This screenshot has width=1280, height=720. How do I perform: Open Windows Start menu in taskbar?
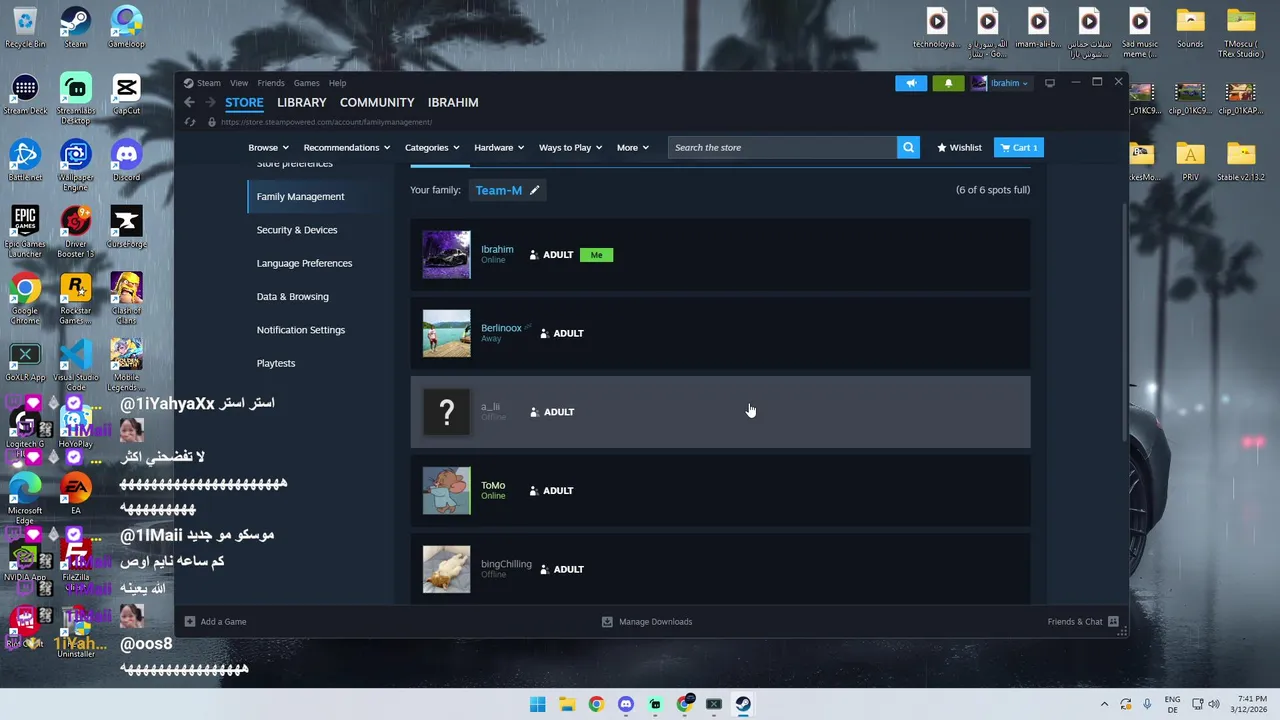(538, 704)
